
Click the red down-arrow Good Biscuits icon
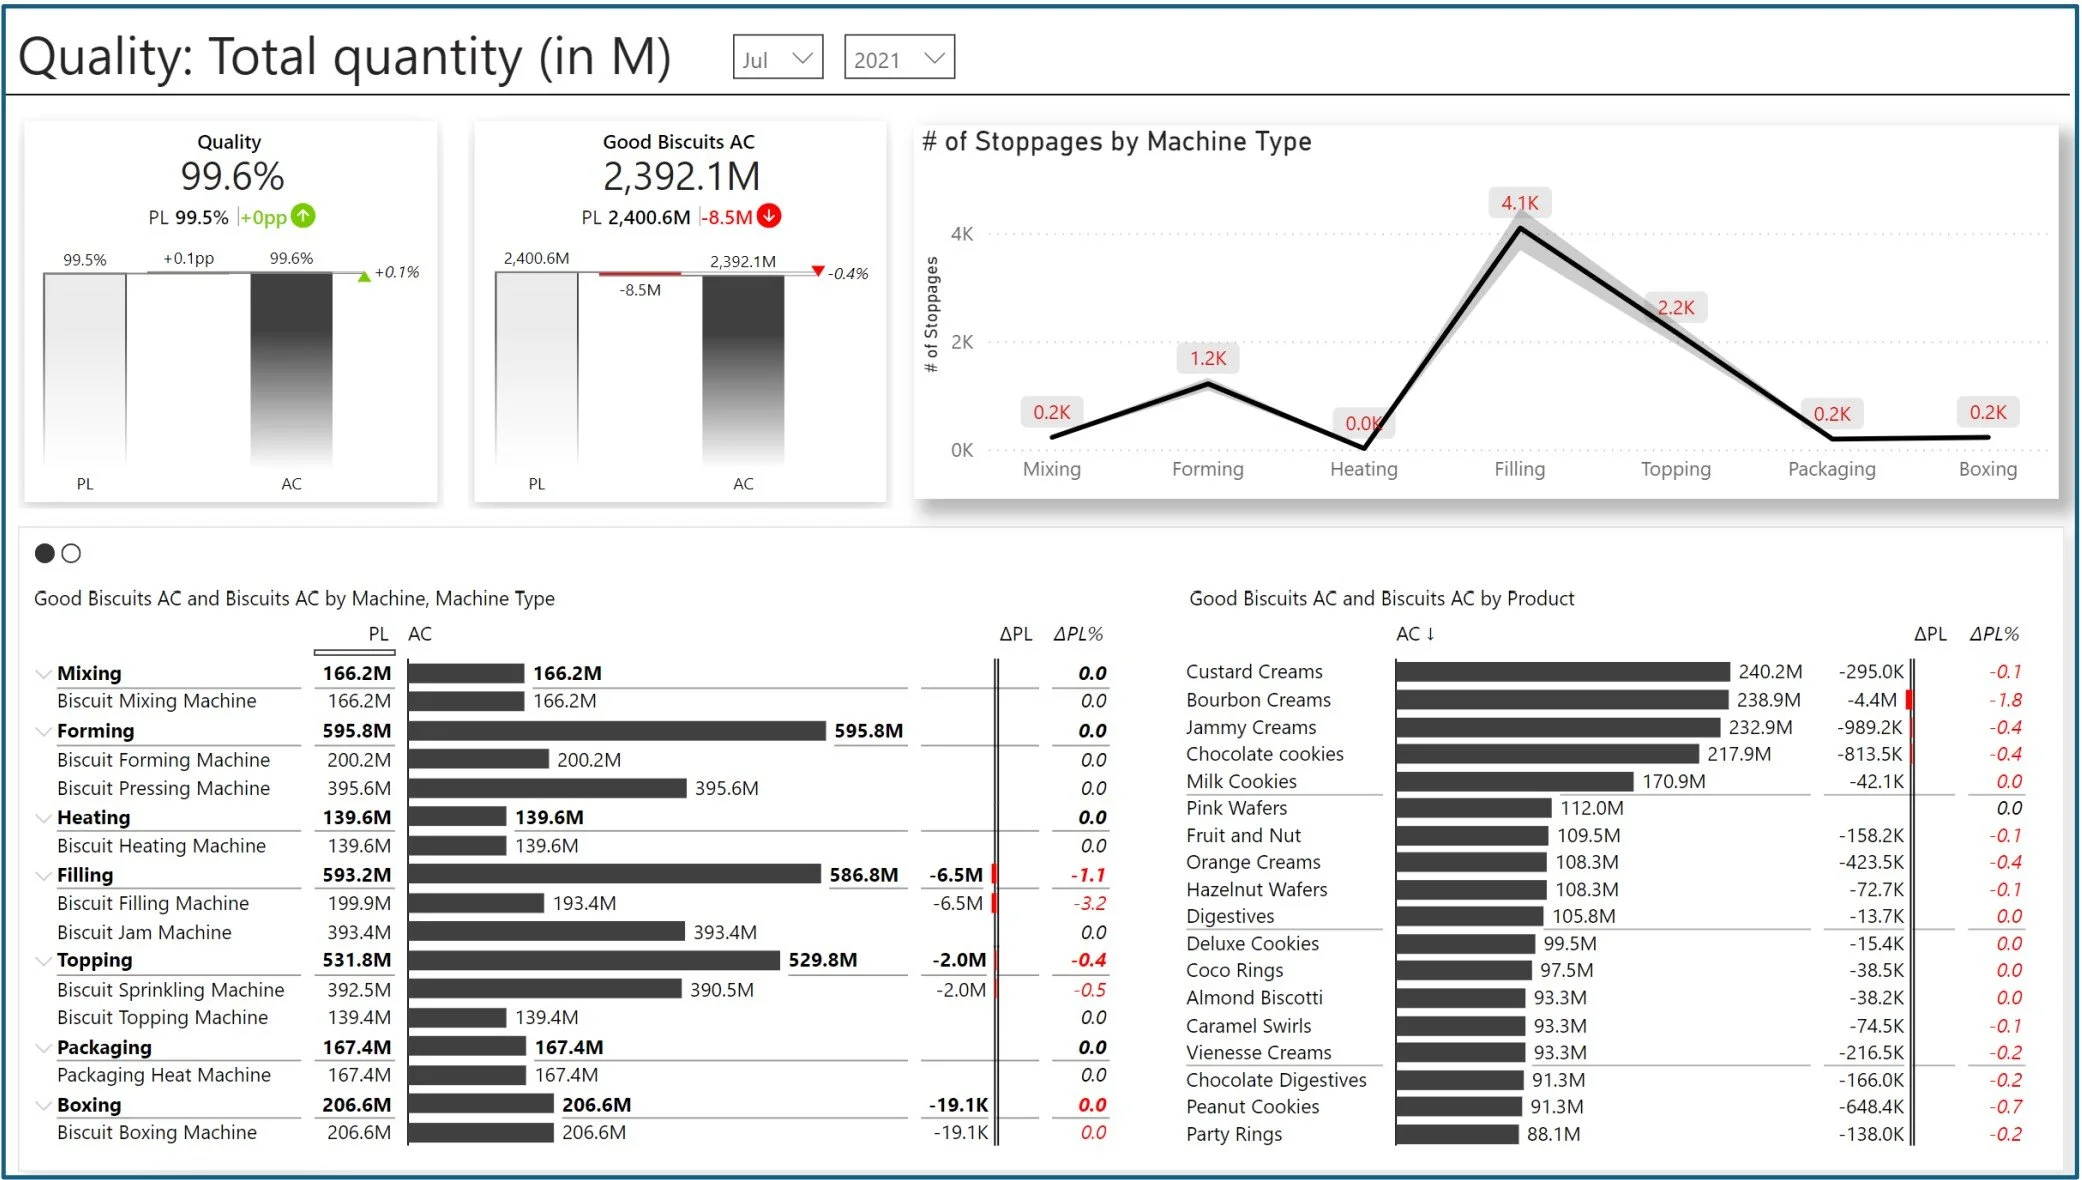click(x=769, y=216)
